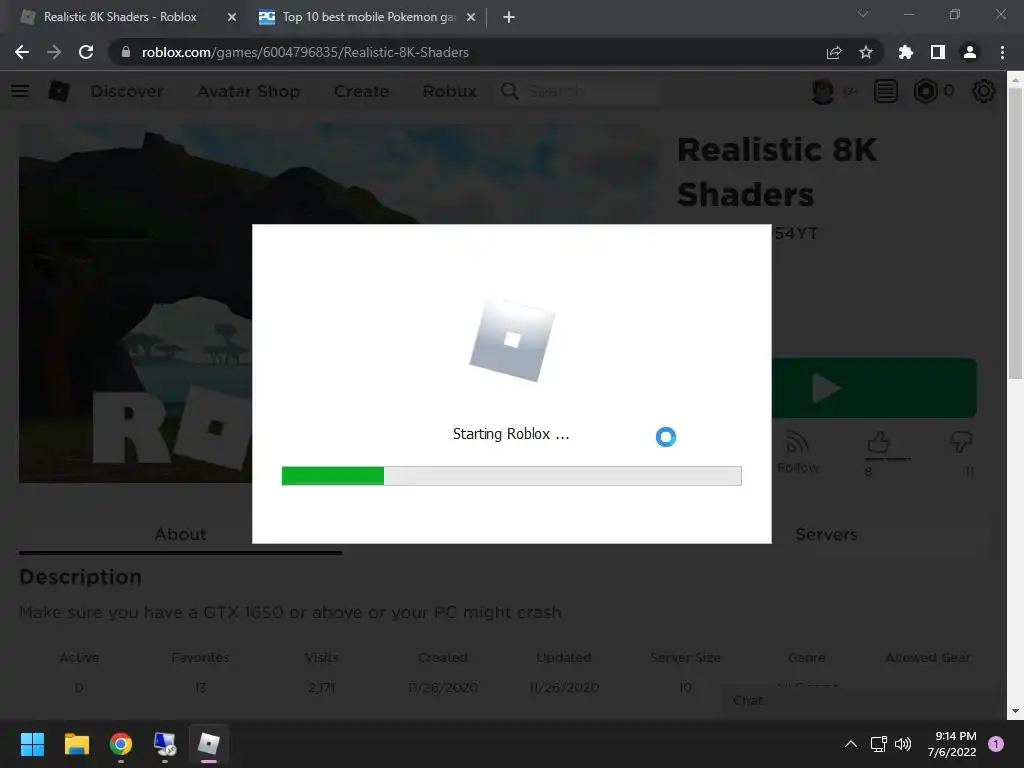Click the lock icon in address bar
Image resolution: width=1024 pixels, height=768 pixels.
click(126, 52)
